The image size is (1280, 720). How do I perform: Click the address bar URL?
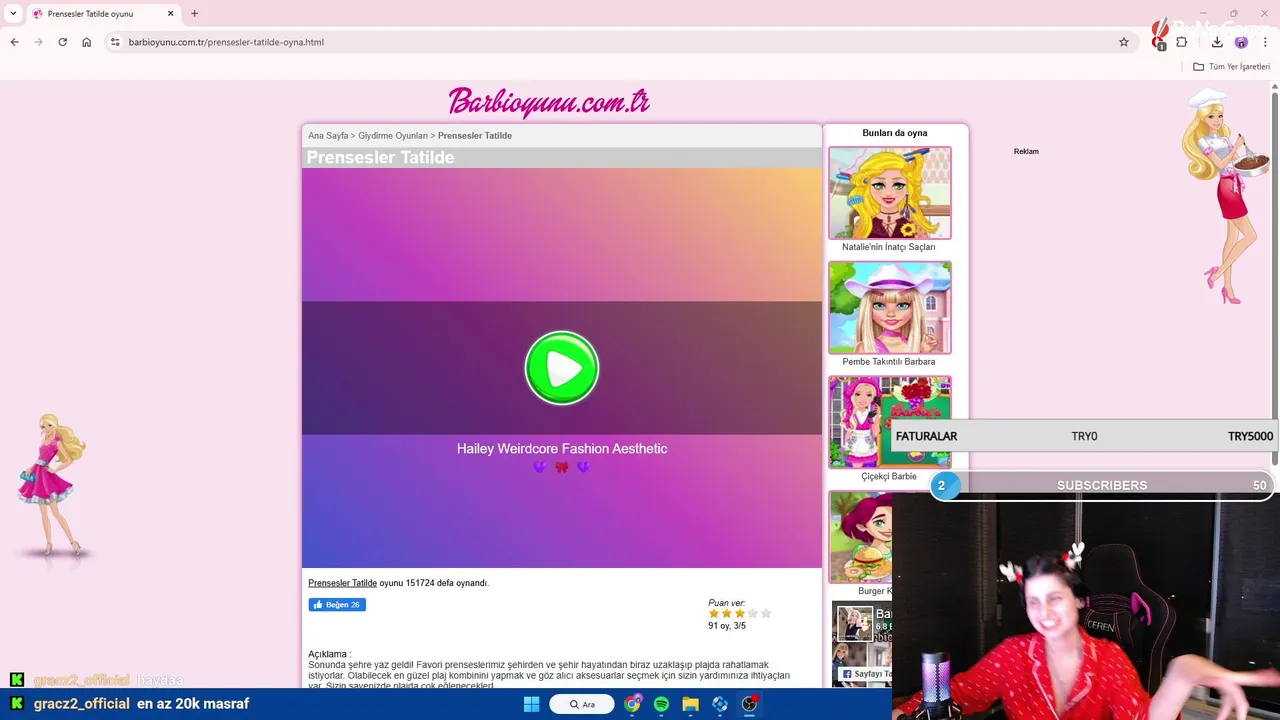pyautogui.click(x=226, y=42)
